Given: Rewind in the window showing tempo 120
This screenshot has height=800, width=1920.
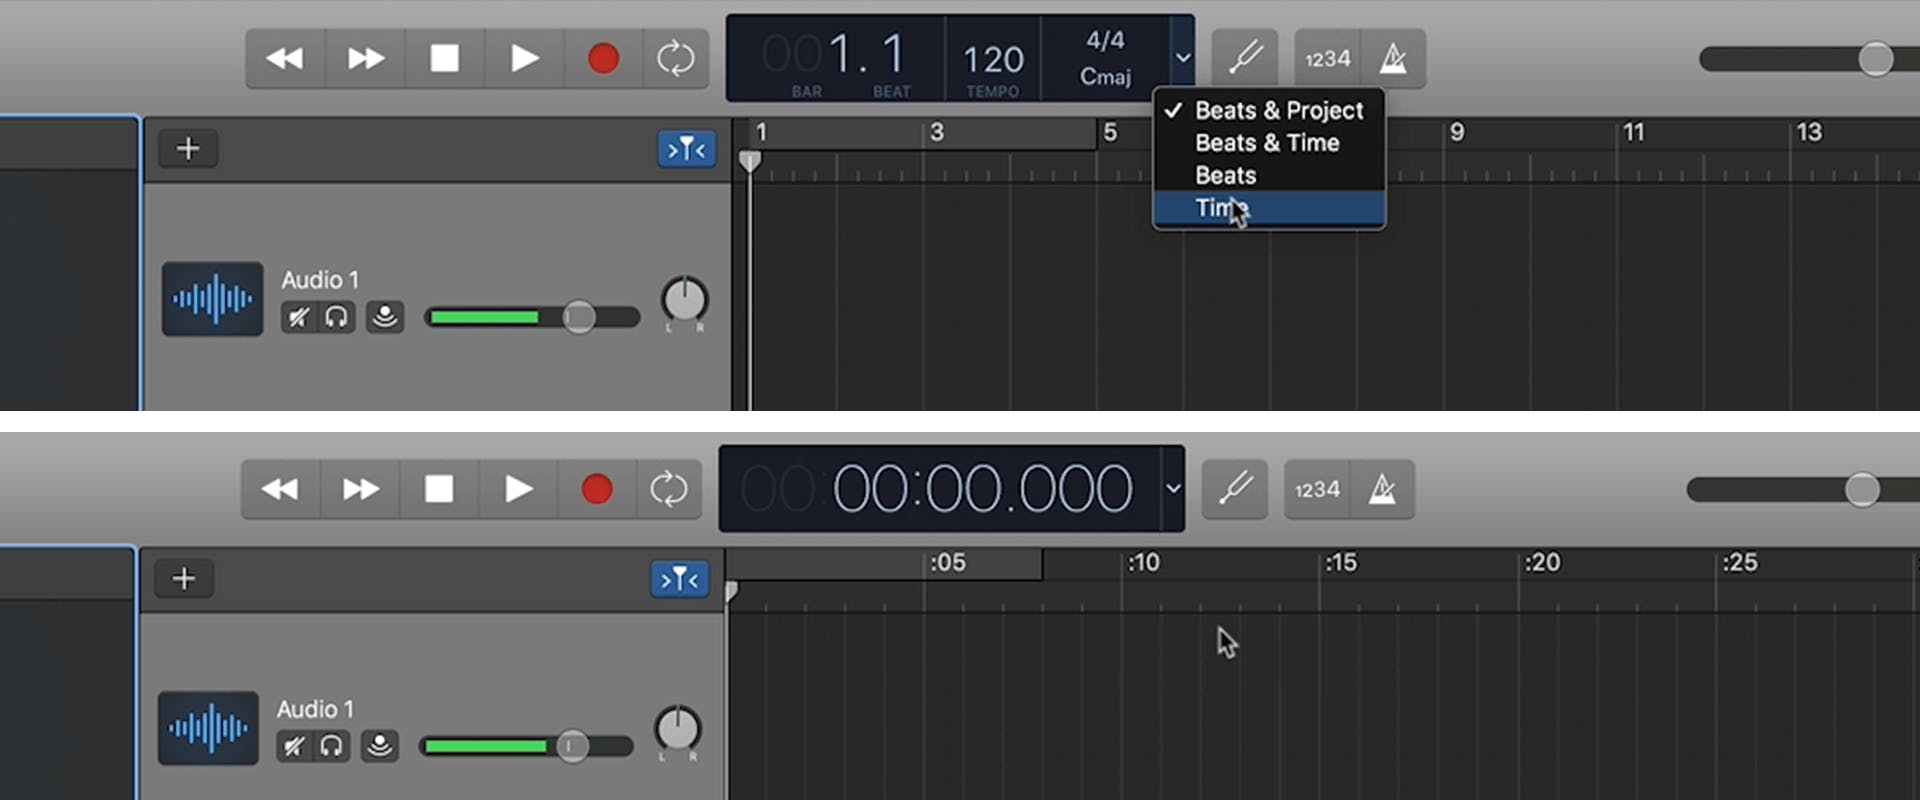Looking at the screenshot, I should tap(285, 59).
